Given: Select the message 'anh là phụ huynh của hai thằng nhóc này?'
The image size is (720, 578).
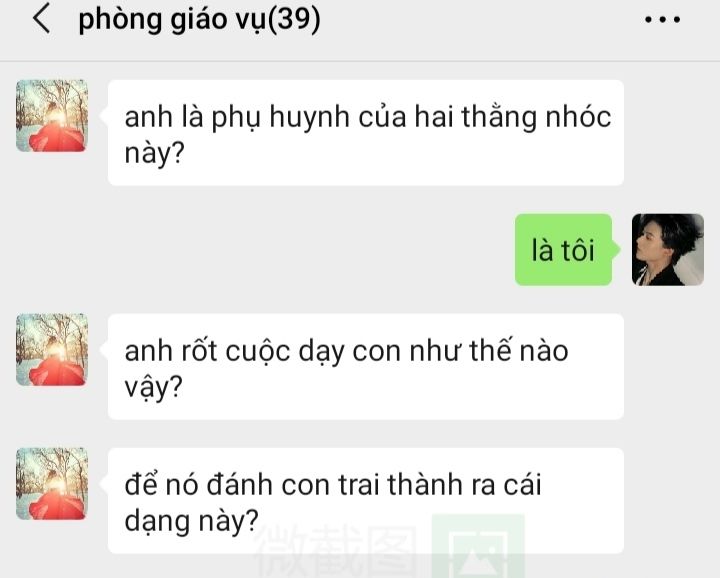Looking at the screenshot, I should (366, 133).
